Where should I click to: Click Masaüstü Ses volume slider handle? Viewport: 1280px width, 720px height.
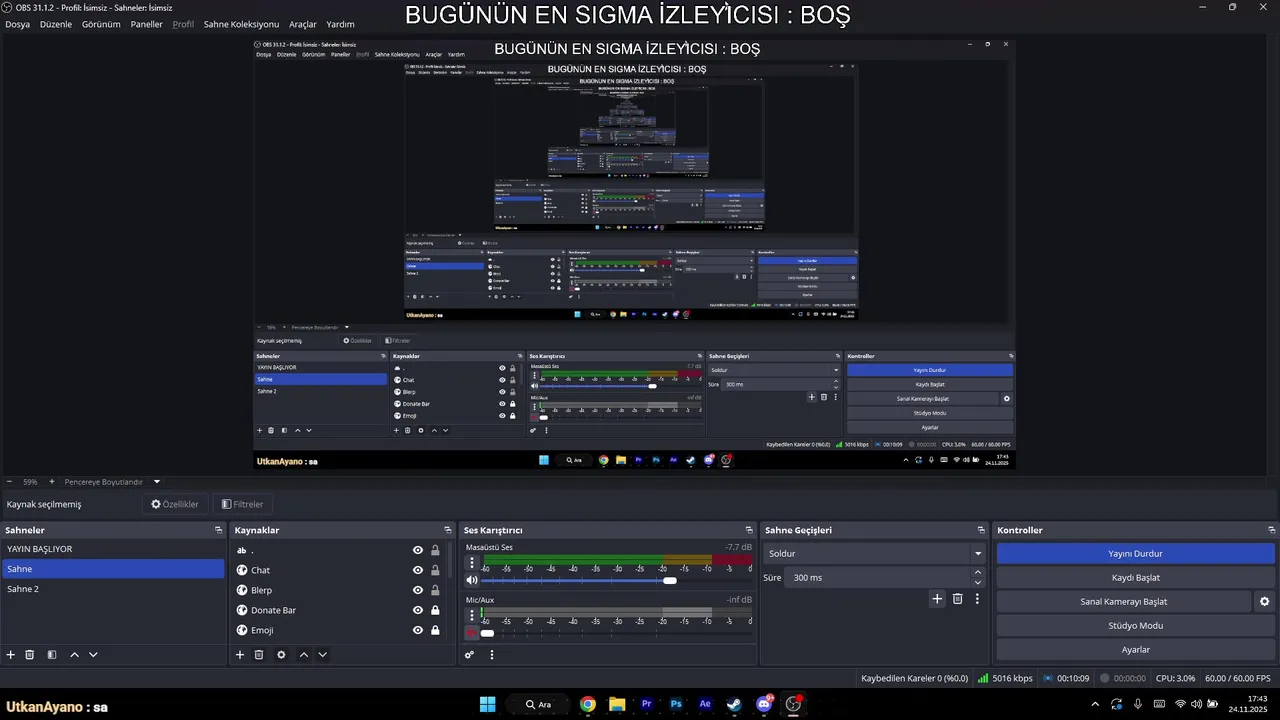tap(670, 581)
